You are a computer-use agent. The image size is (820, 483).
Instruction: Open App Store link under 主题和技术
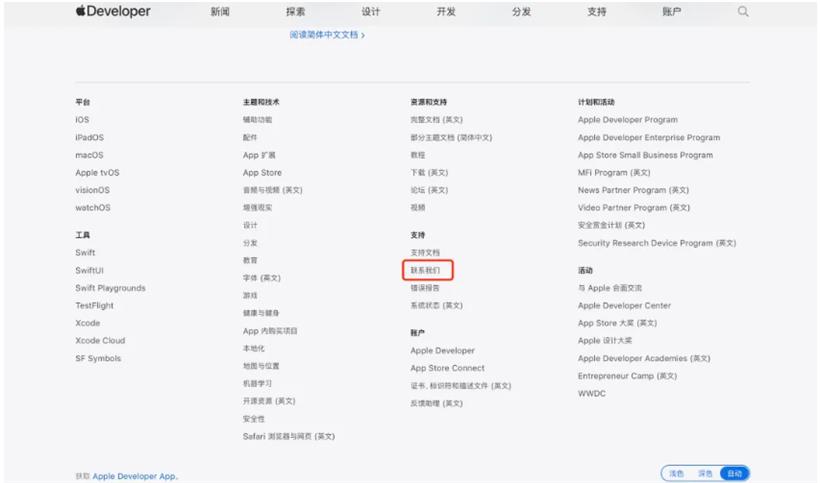[262, 172]
